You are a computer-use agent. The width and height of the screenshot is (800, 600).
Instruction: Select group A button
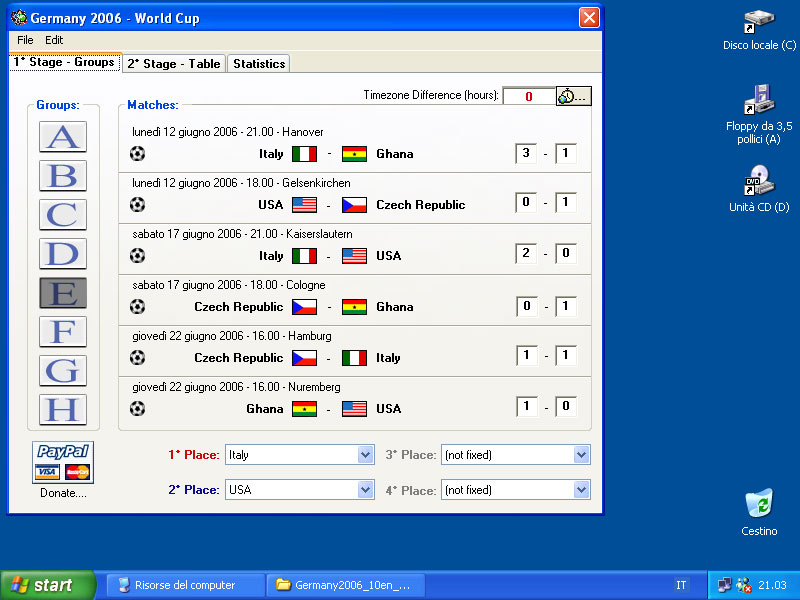[63, 137]
